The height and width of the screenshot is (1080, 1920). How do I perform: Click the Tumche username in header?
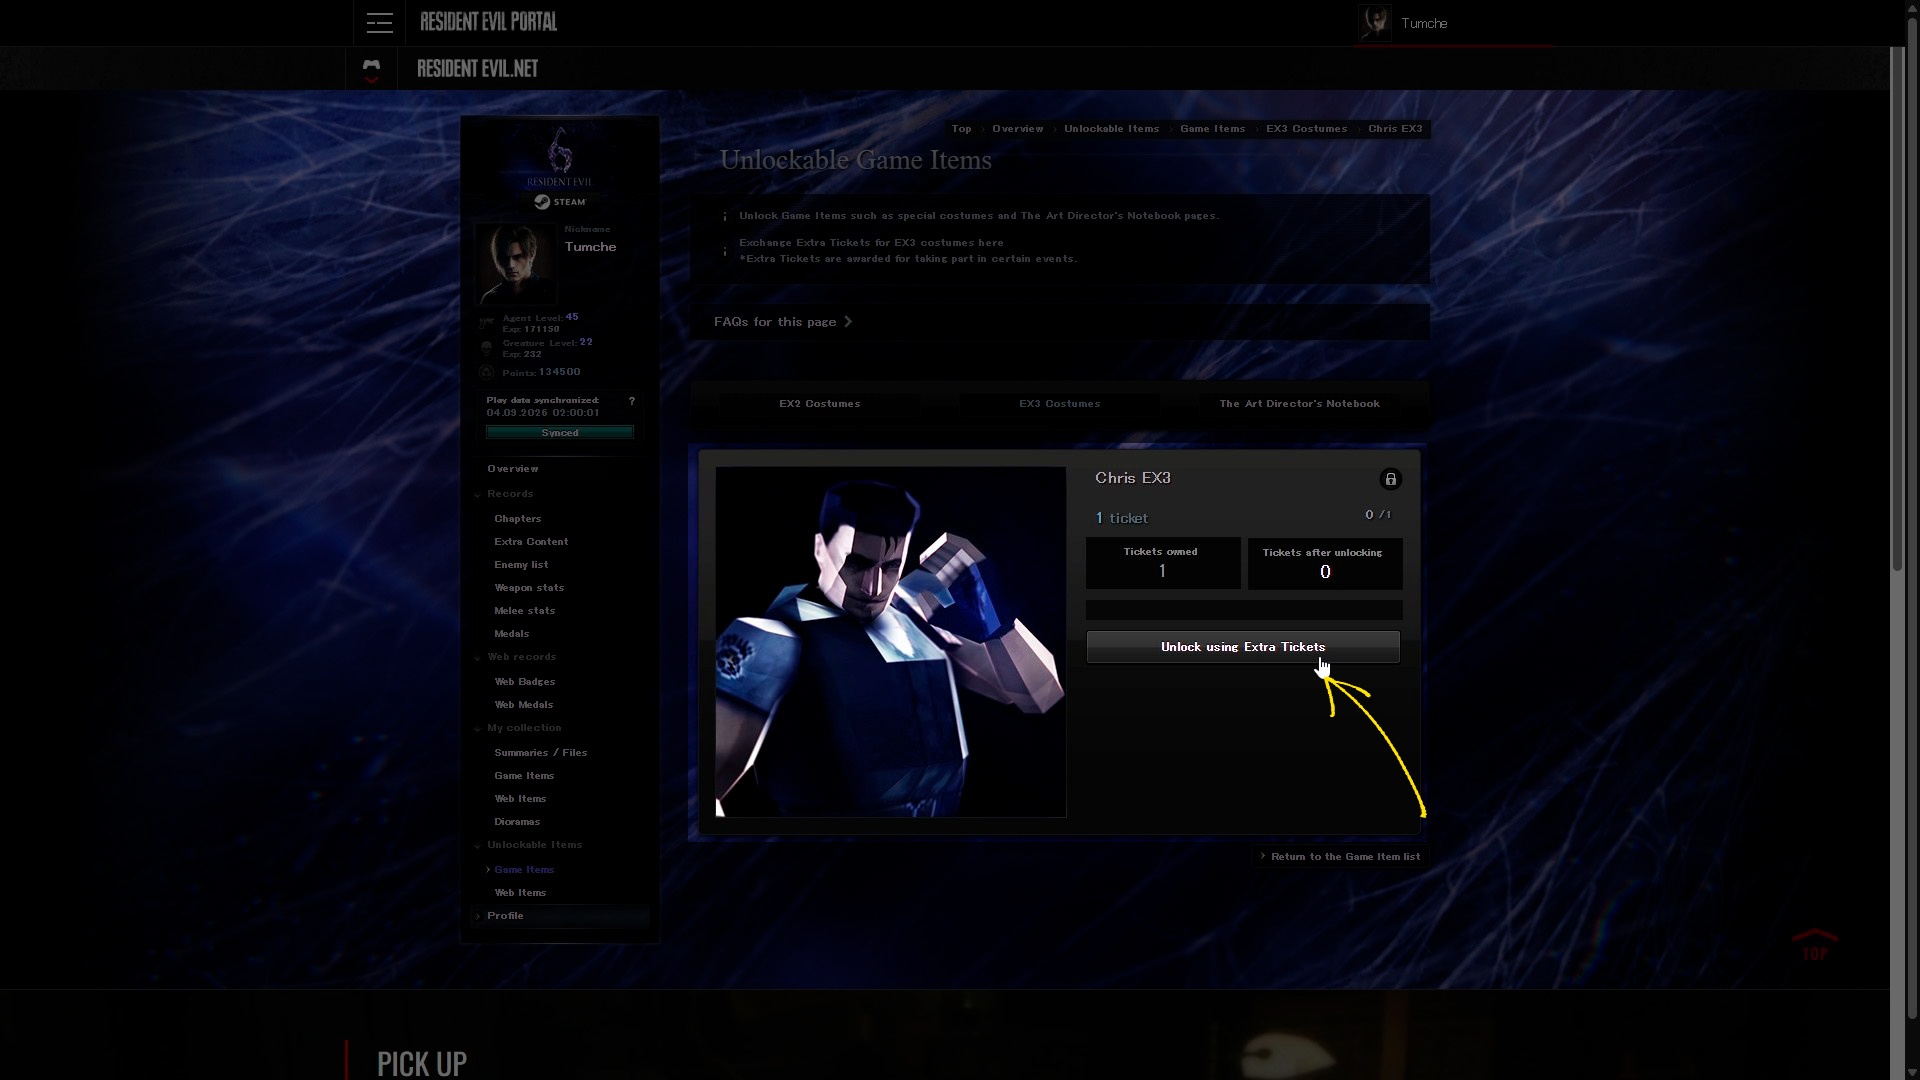click(x=1424, y=23)
